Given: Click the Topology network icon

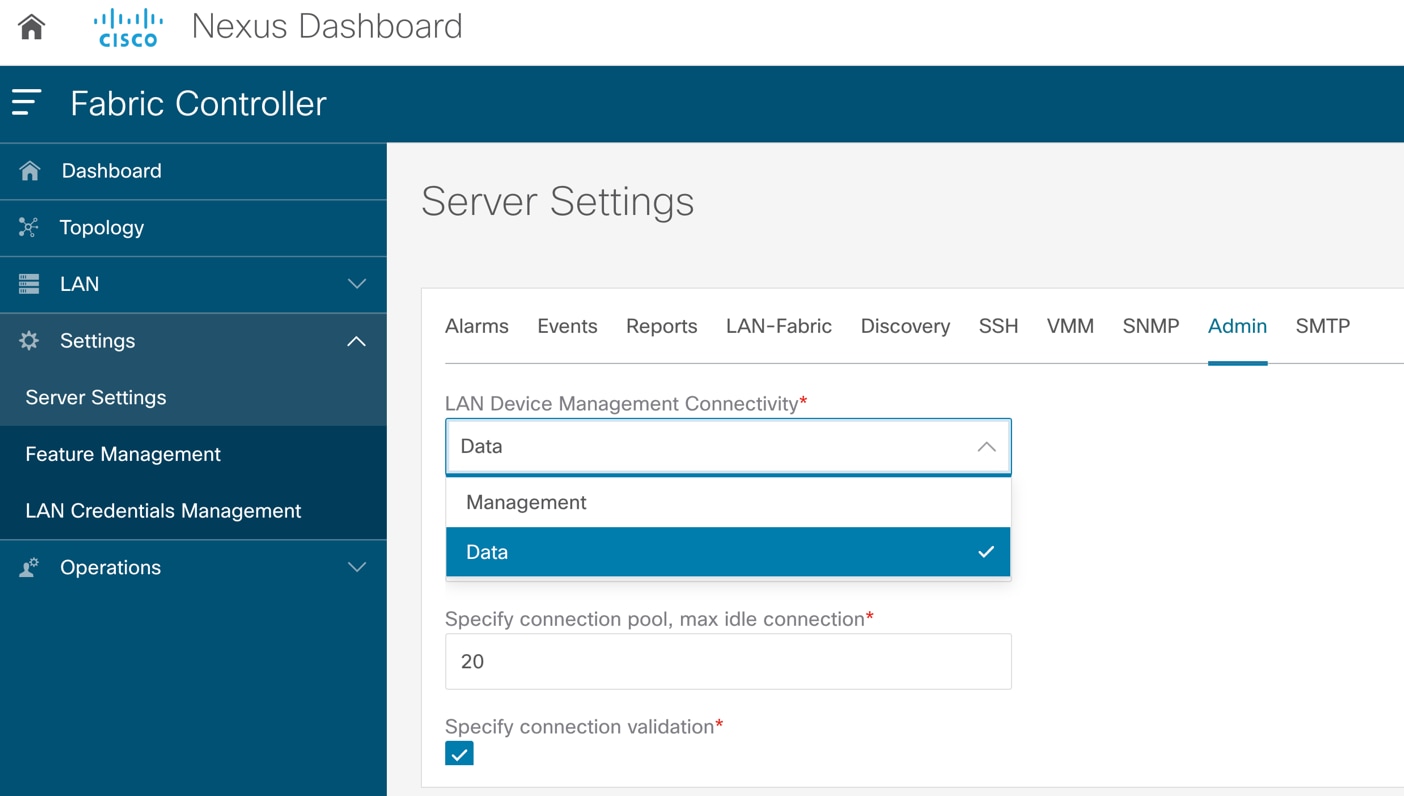Looking at the screenshot, I should pyautogui.click(x=29, y=227).
